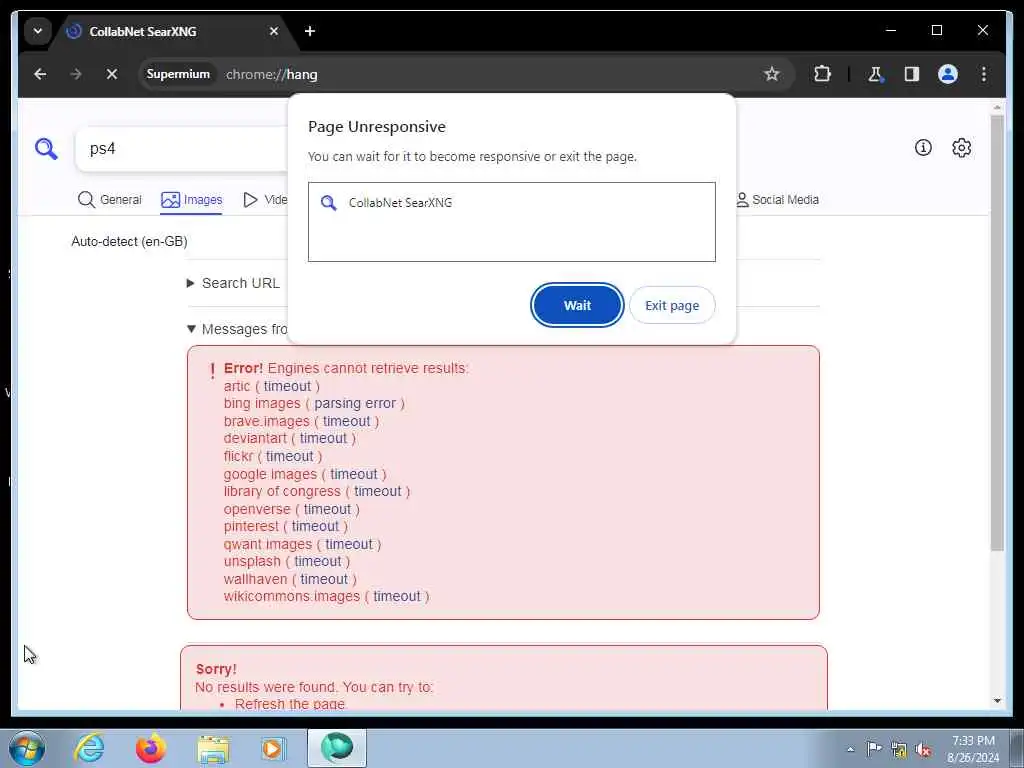
Task: Open the Action Center flag icon
Action: (873, 748)
